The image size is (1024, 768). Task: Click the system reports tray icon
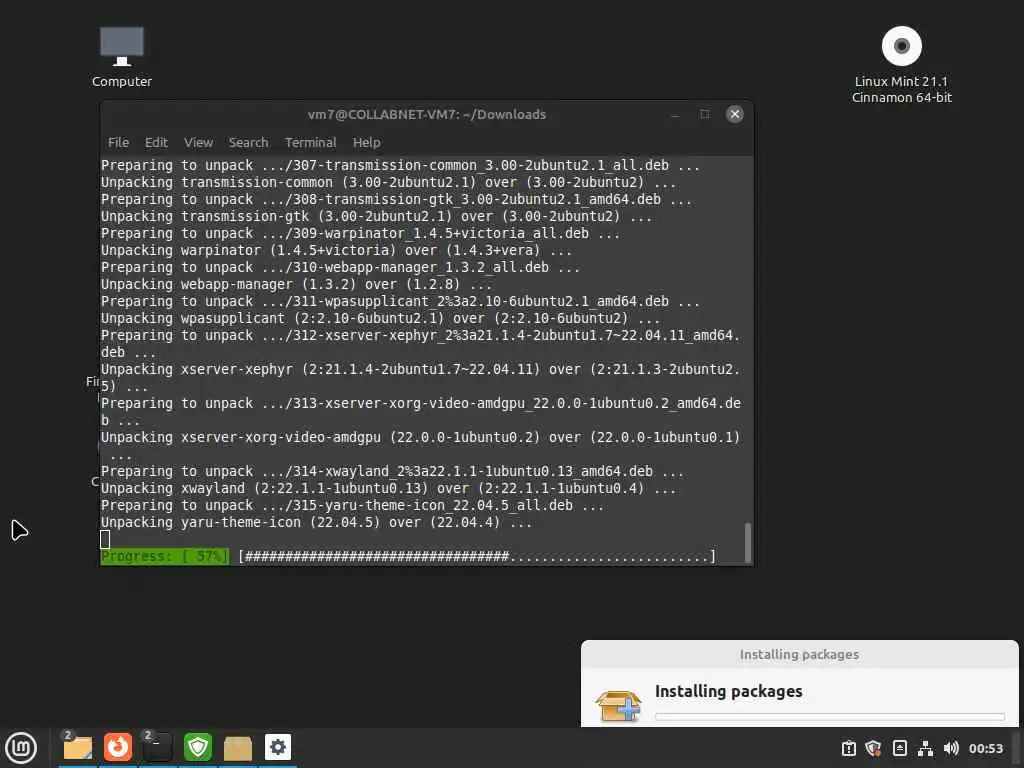[848, 748]
